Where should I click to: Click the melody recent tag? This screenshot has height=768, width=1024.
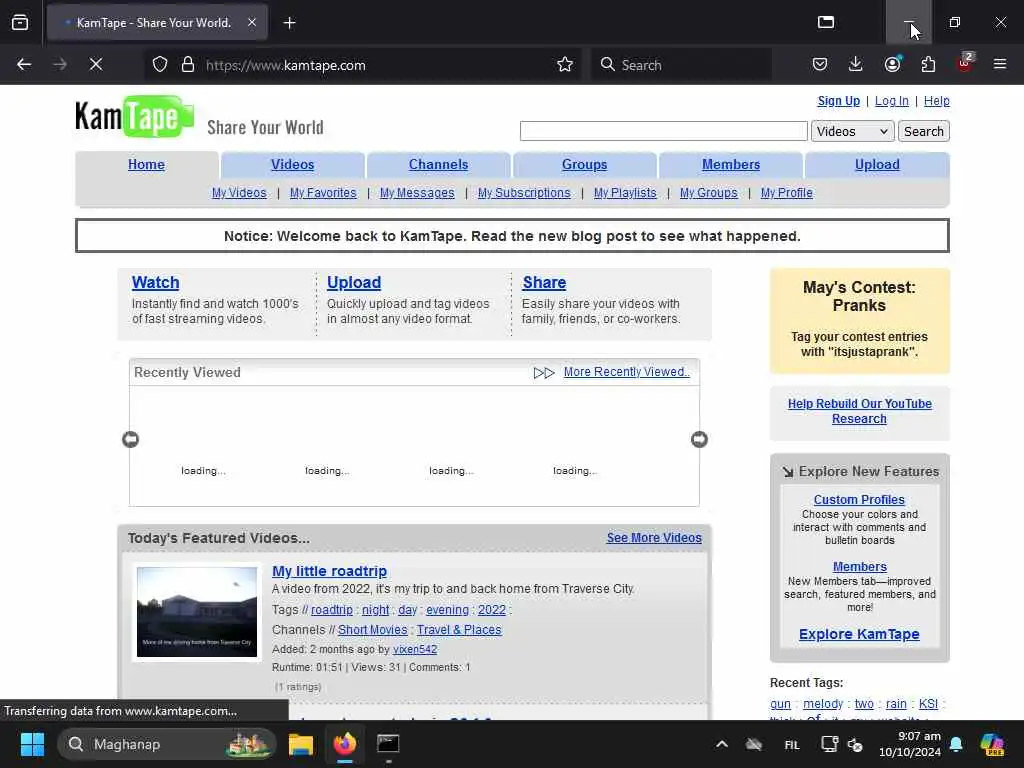point(823,704)
